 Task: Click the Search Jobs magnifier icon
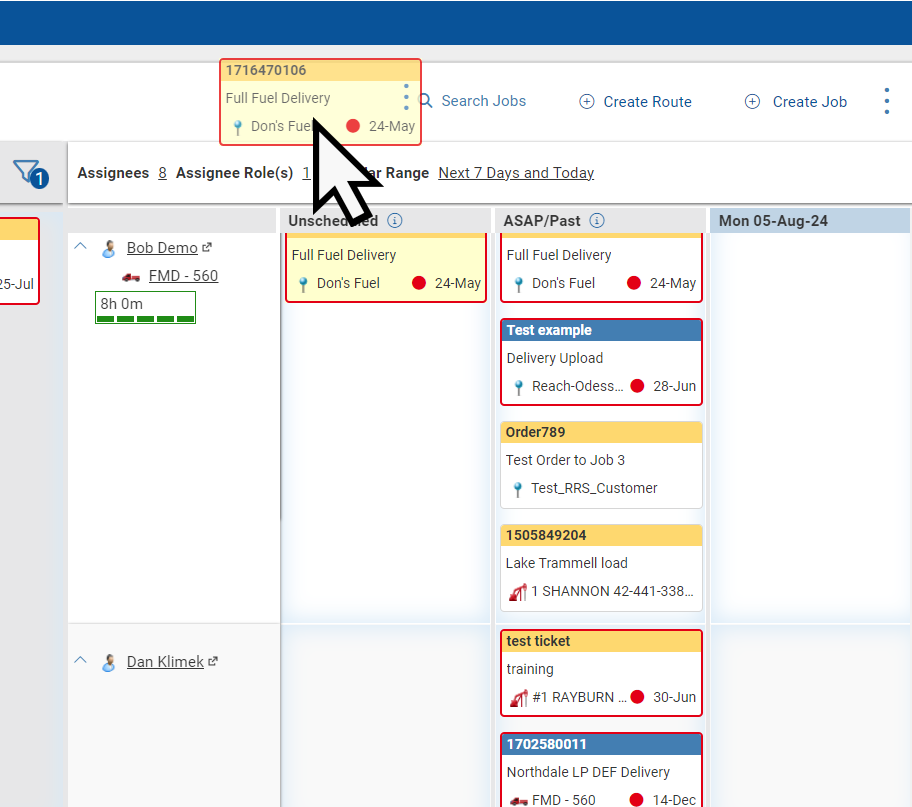tap(426, 101)
